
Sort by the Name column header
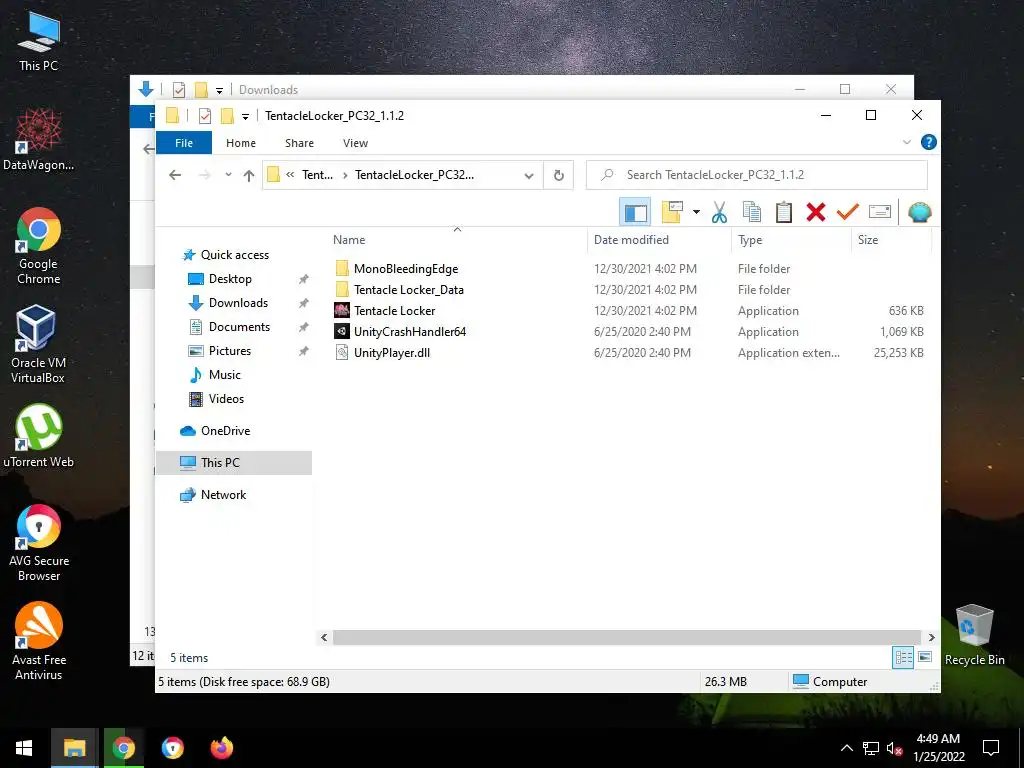tap(349, 240)
